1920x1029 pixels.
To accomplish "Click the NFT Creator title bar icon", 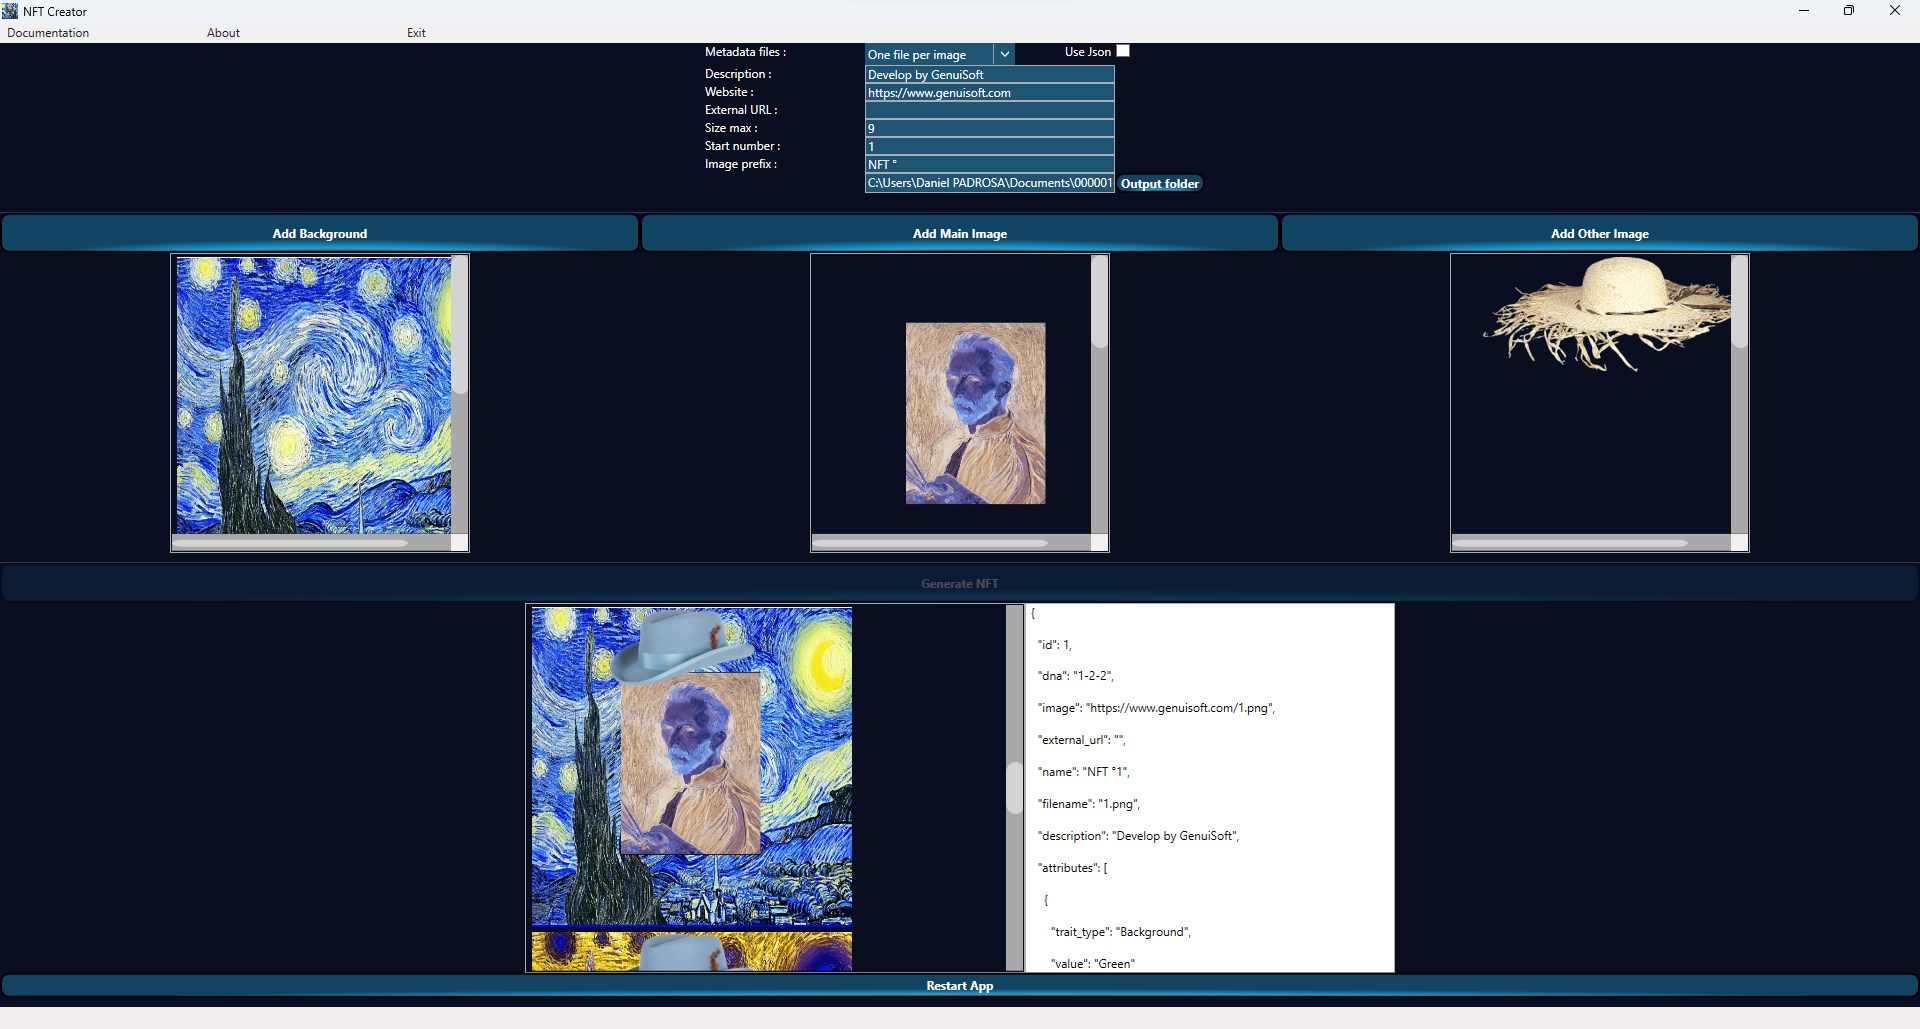I will click(10, 11).
